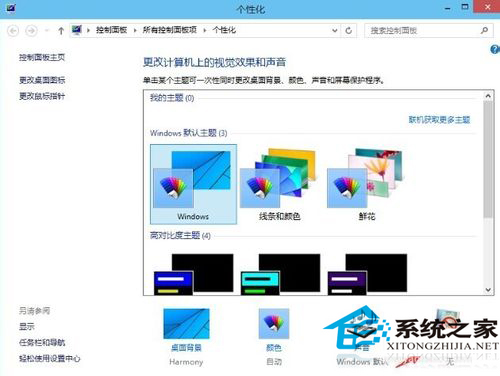Viewport: 500px width, 376px height.
Task: Minimize the 个性化 window
Action: pyautogui.click(x=448, y=8)
